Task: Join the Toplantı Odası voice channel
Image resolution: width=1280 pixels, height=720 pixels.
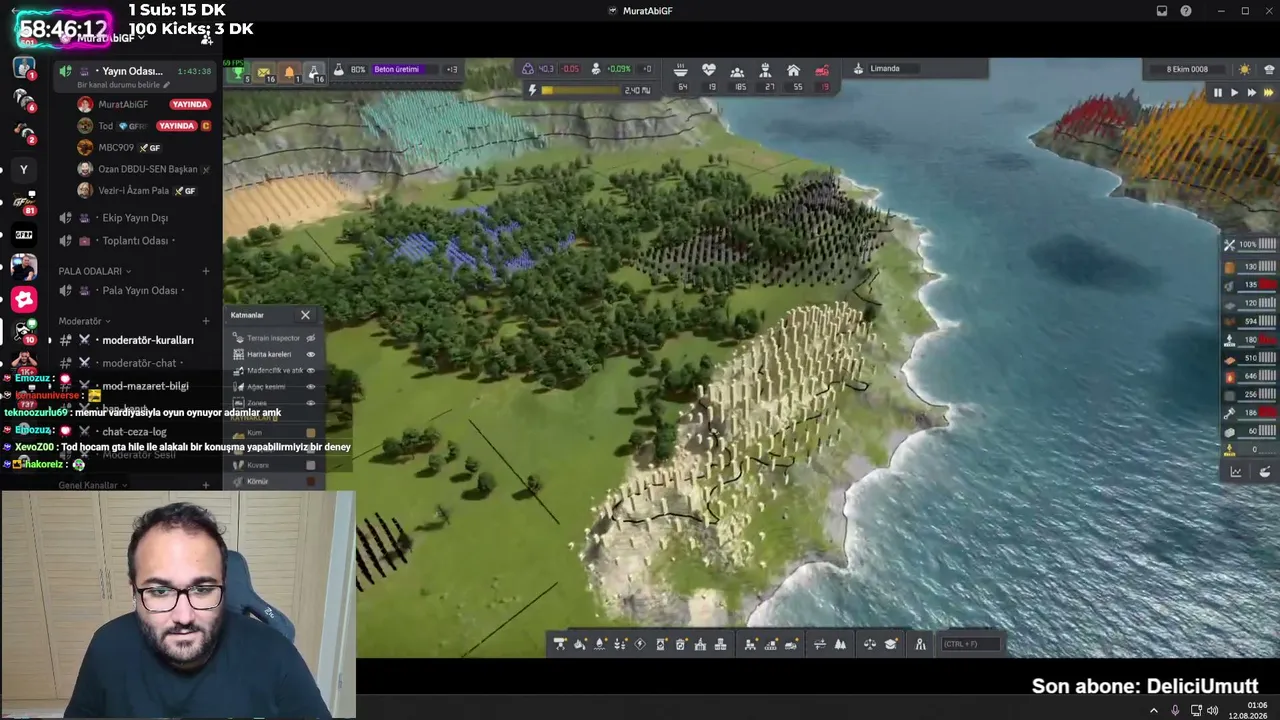Action: 135,241
